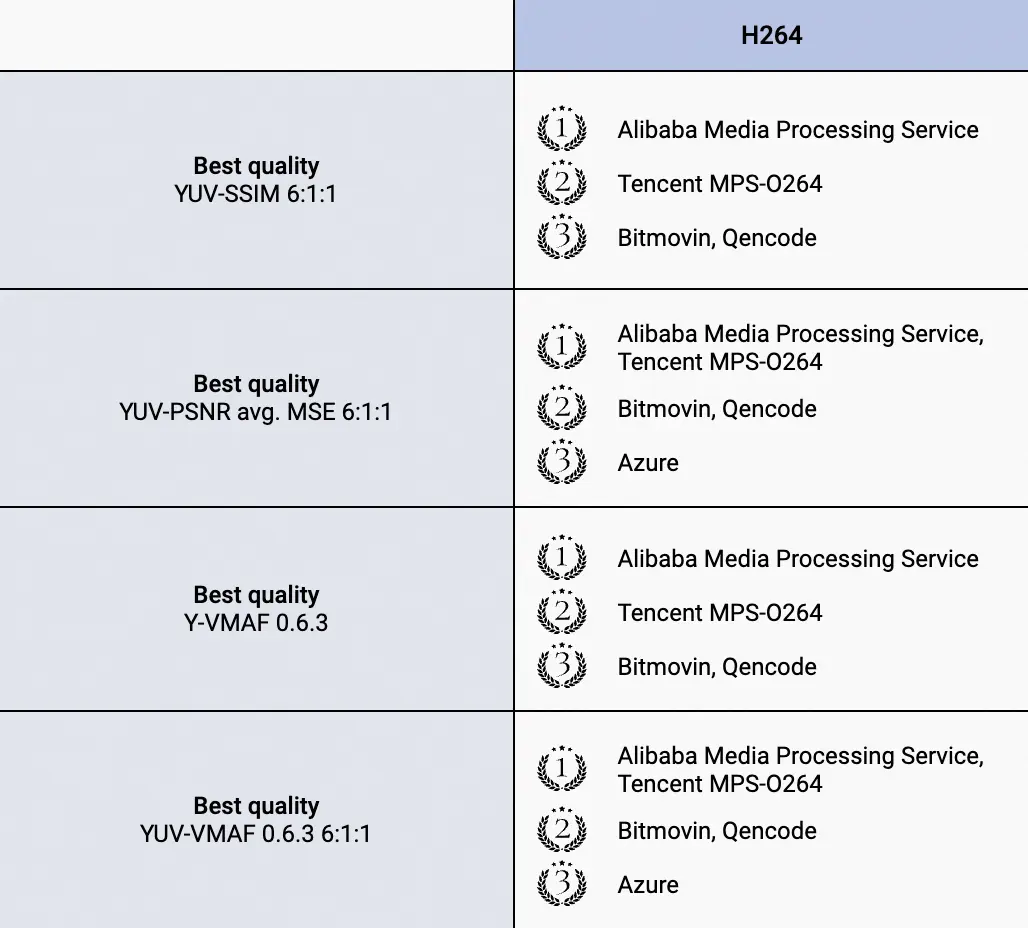1028x928 pixels.
Task: Click the third-place badge beside Azure in the YUV-PSNR row
Action: coord(562,462)
